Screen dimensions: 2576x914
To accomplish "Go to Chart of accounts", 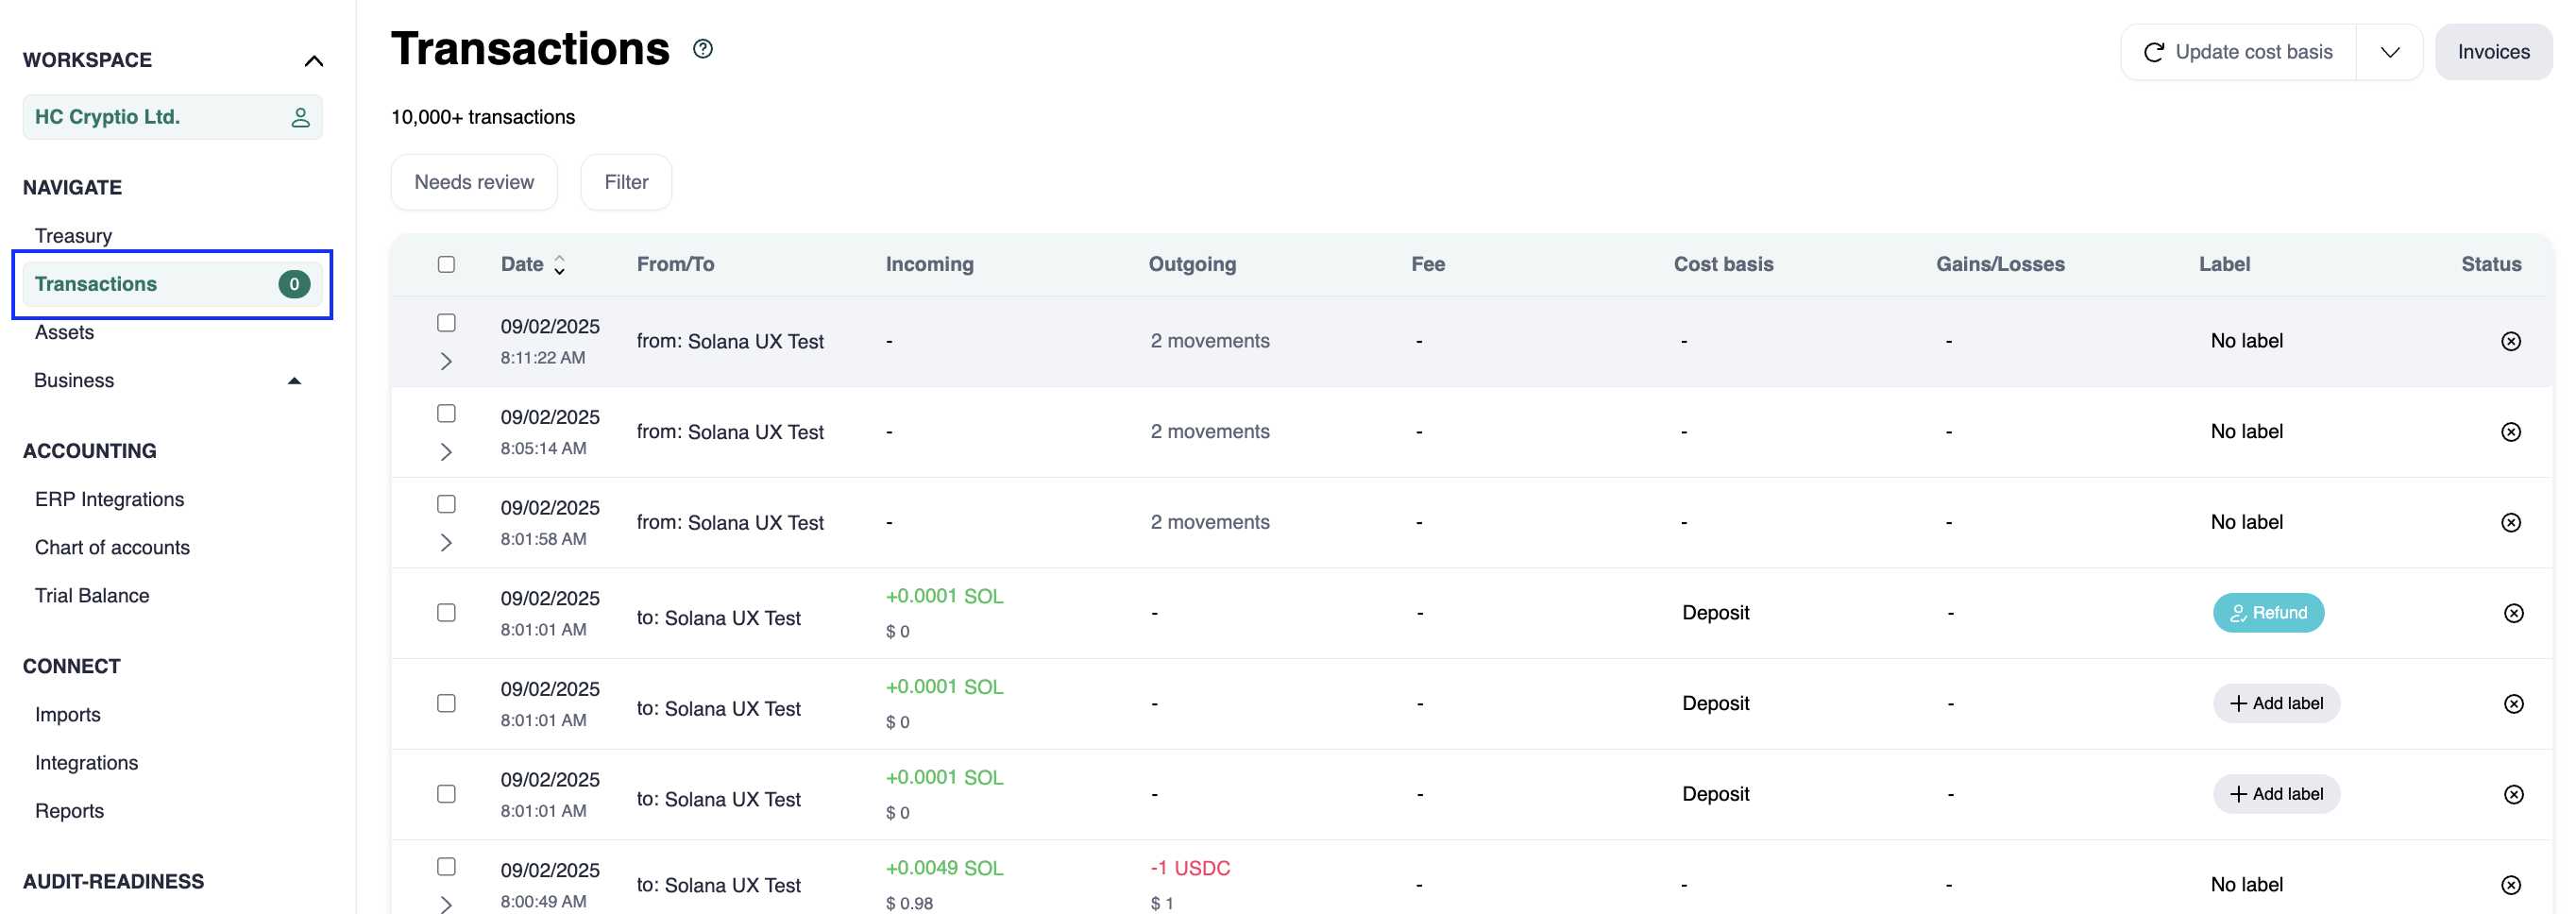I will click(112, 547).
